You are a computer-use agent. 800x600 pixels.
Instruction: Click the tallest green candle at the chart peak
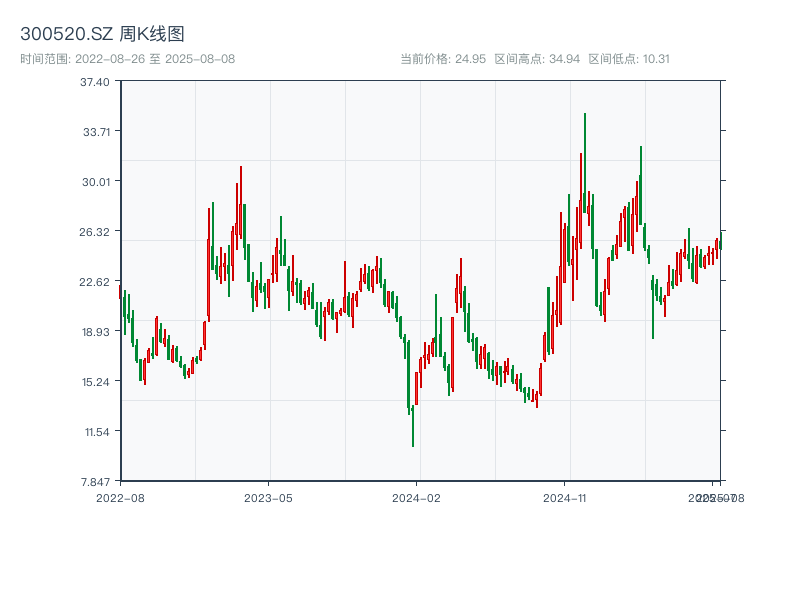(585, 160)
